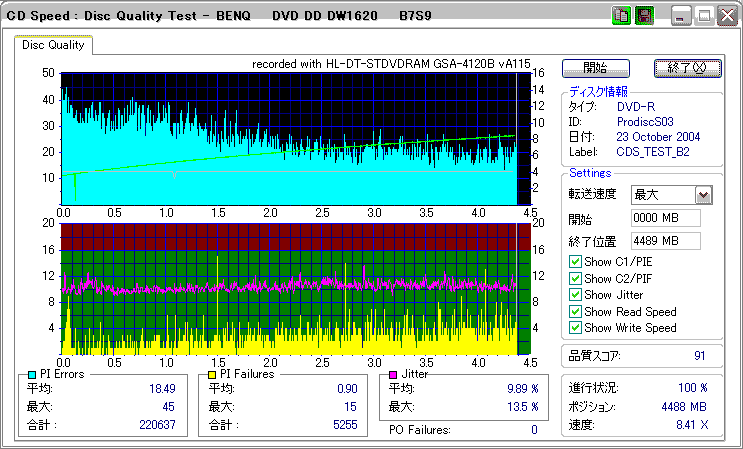Open the 転送速度 speed dropdown
Viewport: 743px width, 449px height.
pos(703,194)
